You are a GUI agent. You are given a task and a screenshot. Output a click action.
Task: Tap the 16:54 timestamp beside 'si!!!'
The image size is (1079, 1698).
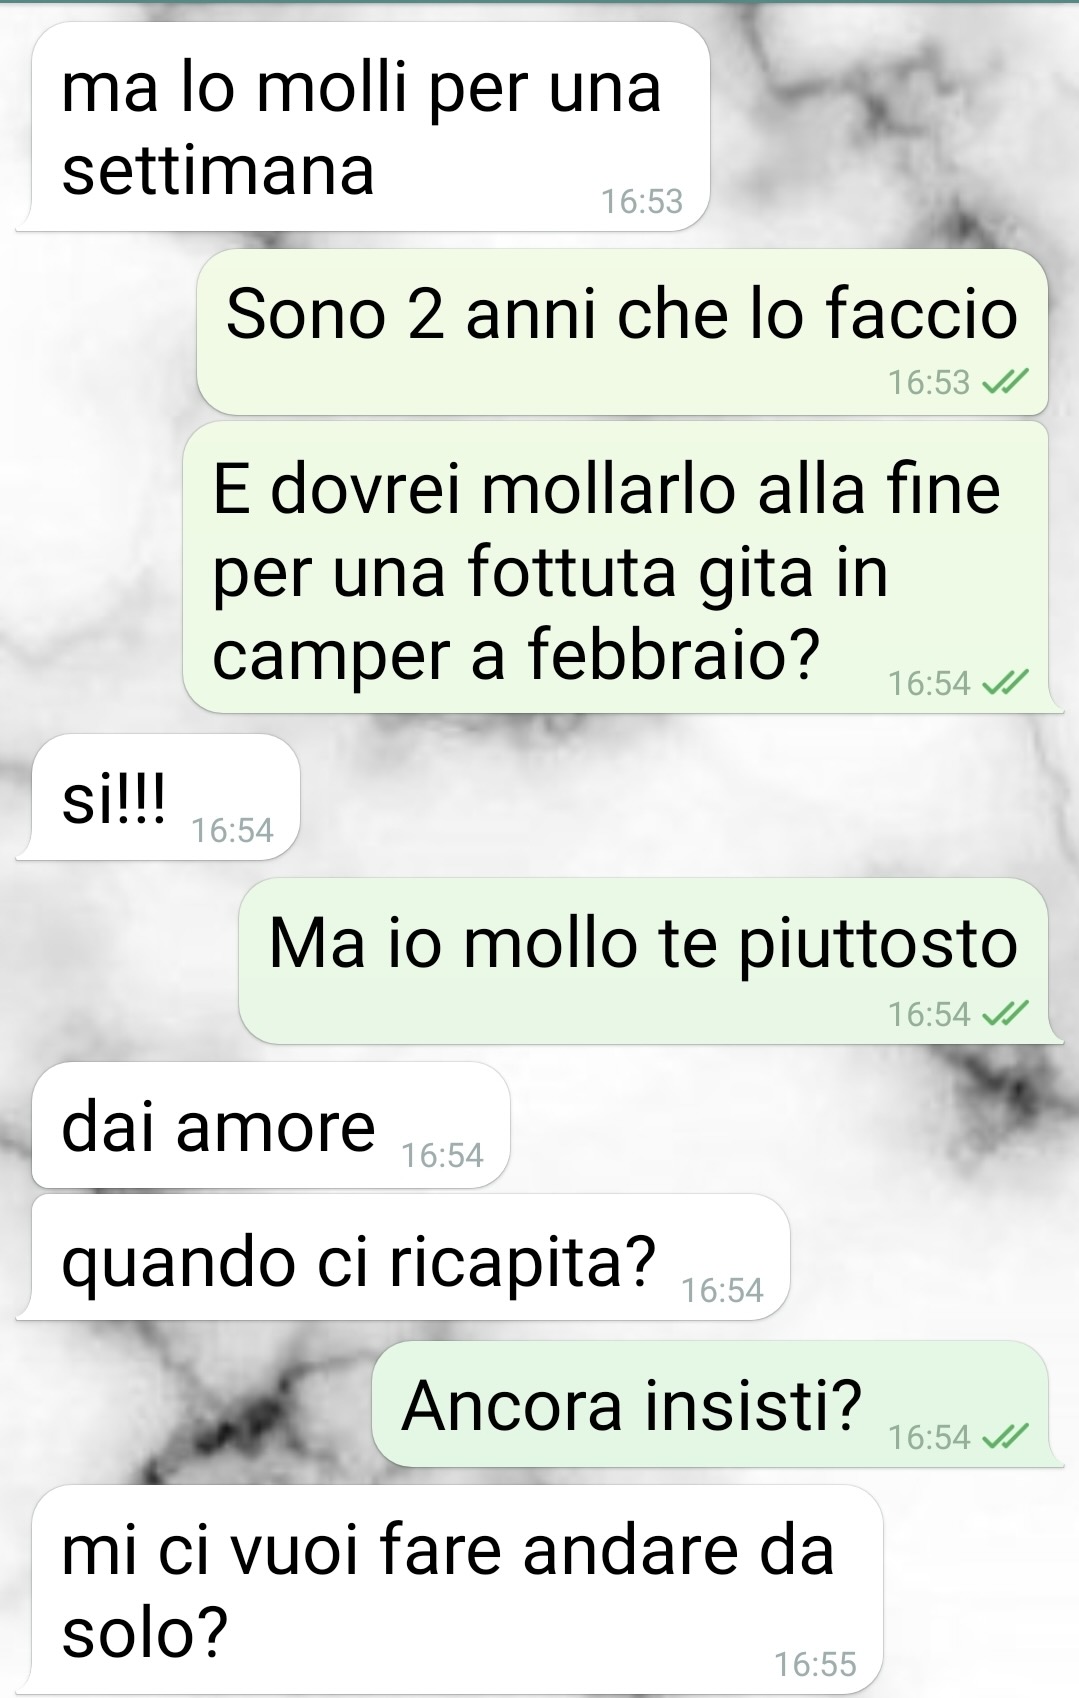point(232,830)
